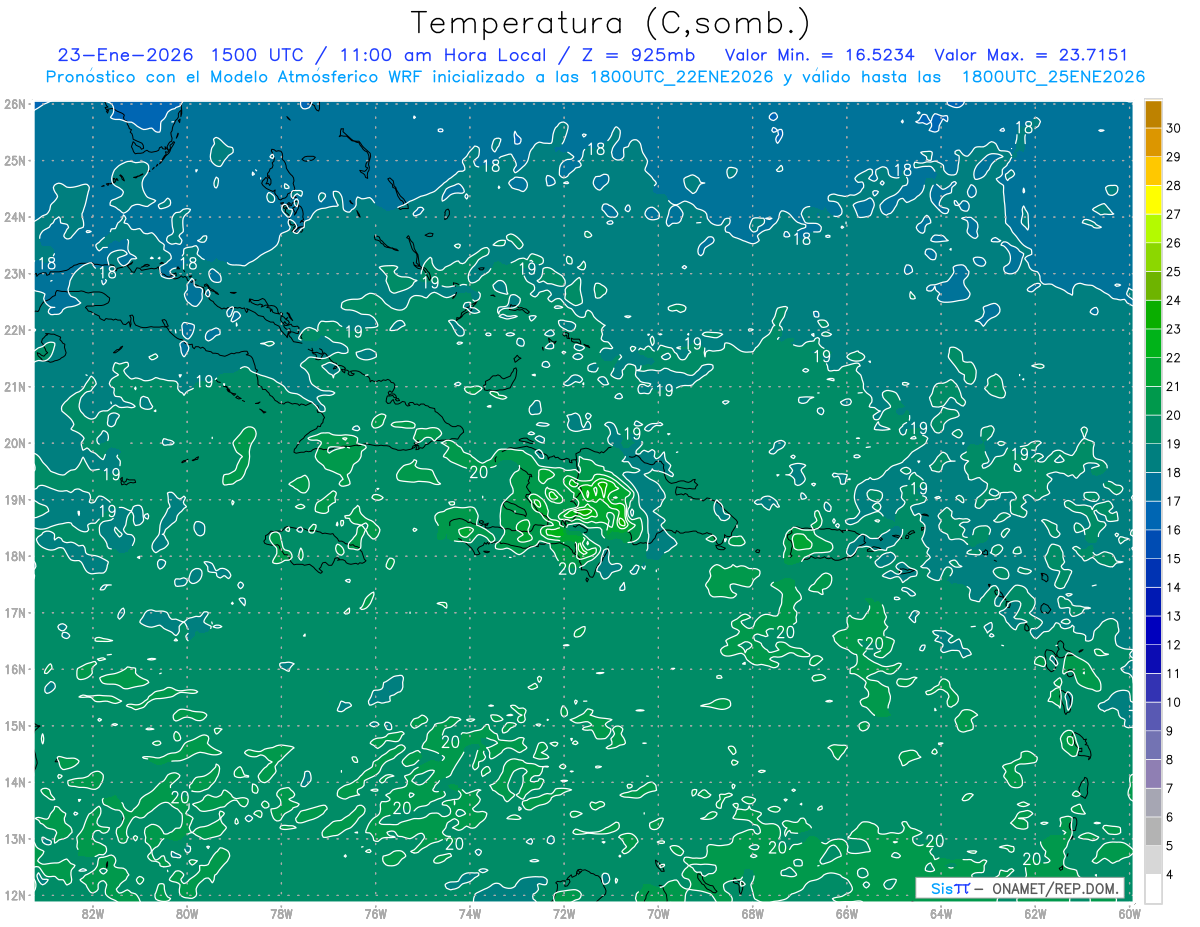Click the "14N" latitude axis label

(x=14, y=782)
